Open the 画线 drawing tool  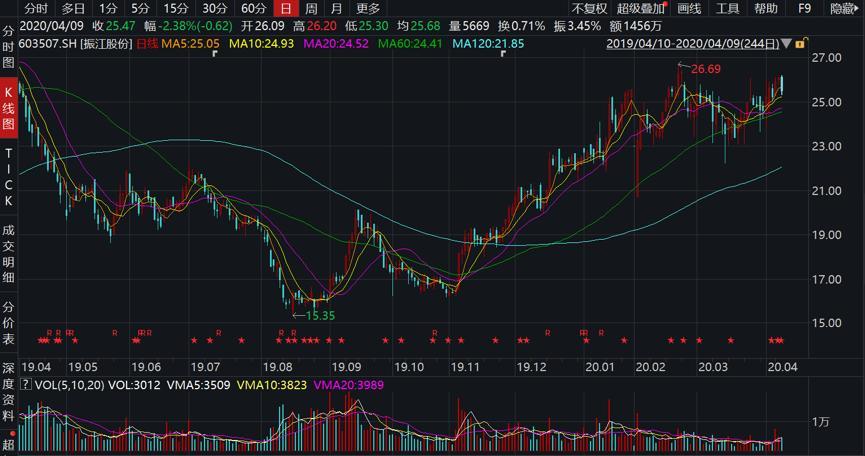click(689, 8)
